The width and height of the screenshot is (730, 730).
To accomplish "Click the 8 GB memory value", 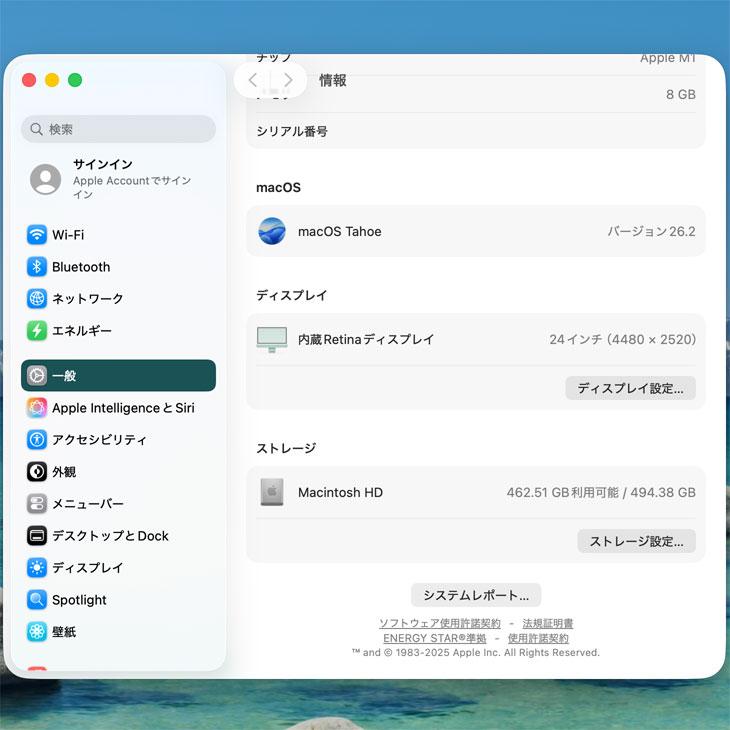I will 681,95.
